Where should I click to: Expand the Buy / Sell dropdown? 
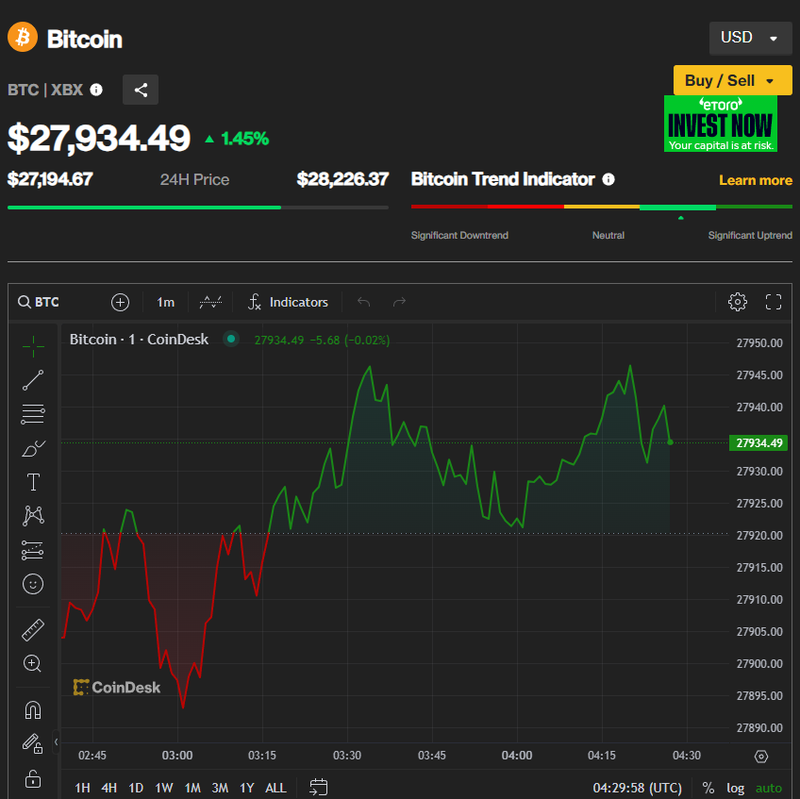(x=725, y=81)
